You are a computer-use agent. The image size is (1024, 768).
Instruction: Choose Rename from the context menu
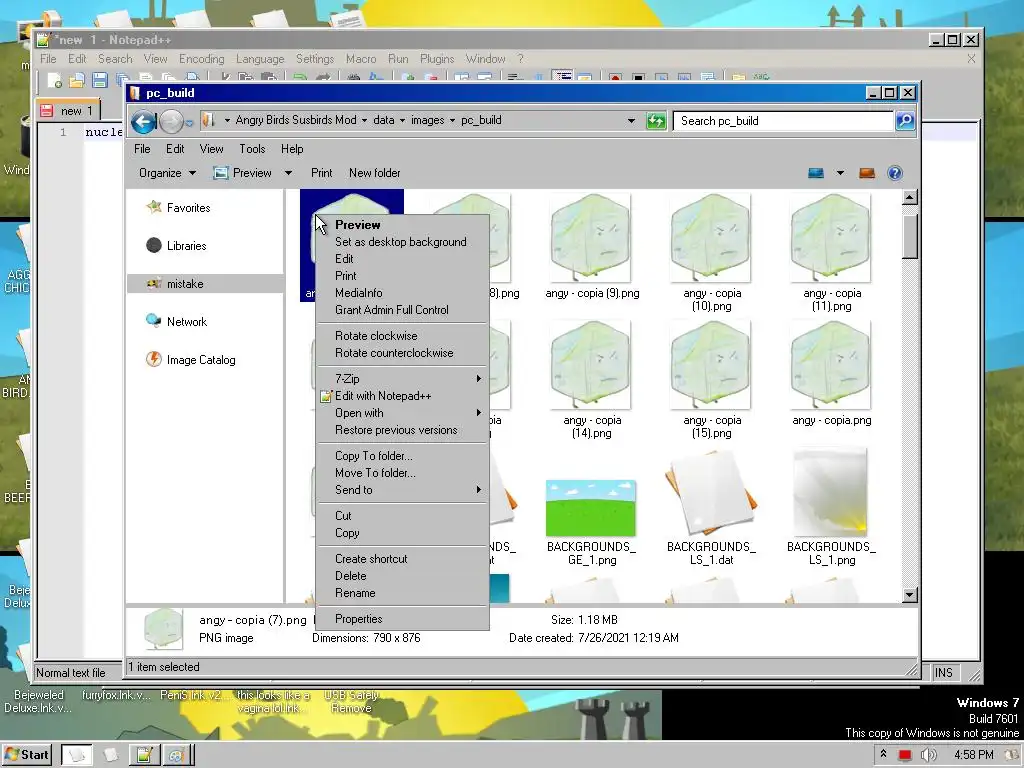click(402, 593)
